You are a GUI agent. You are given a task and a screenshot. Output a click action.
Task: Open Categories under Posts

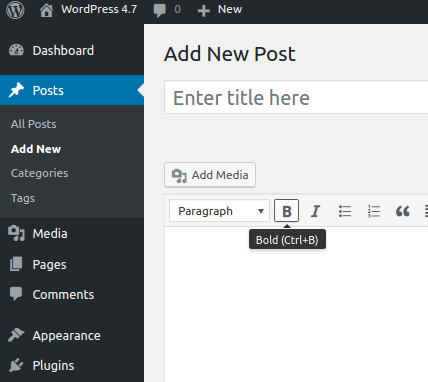(39, 173)
